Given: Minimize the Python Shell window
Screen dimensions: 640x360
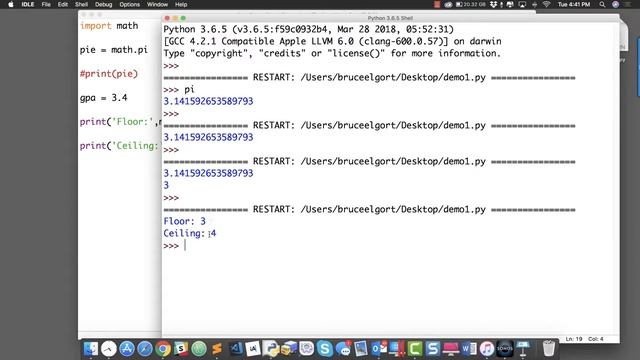Looking at the screenshot, I should click(175, 18).
